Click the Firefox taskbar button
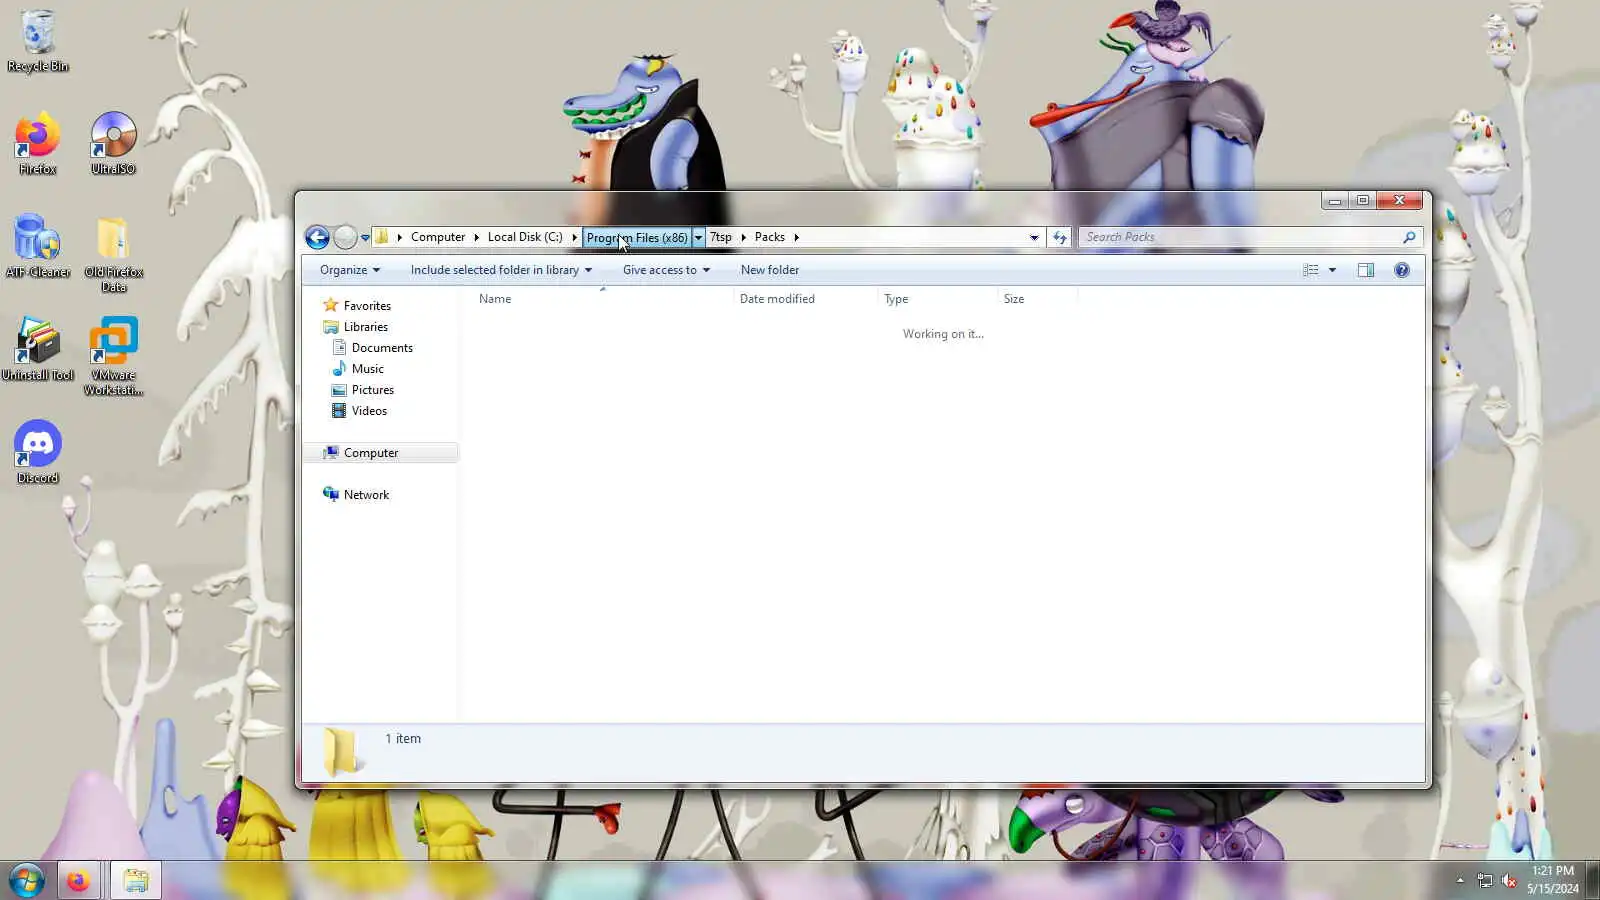Screen dimensions: 1600x900 (78, 881)
